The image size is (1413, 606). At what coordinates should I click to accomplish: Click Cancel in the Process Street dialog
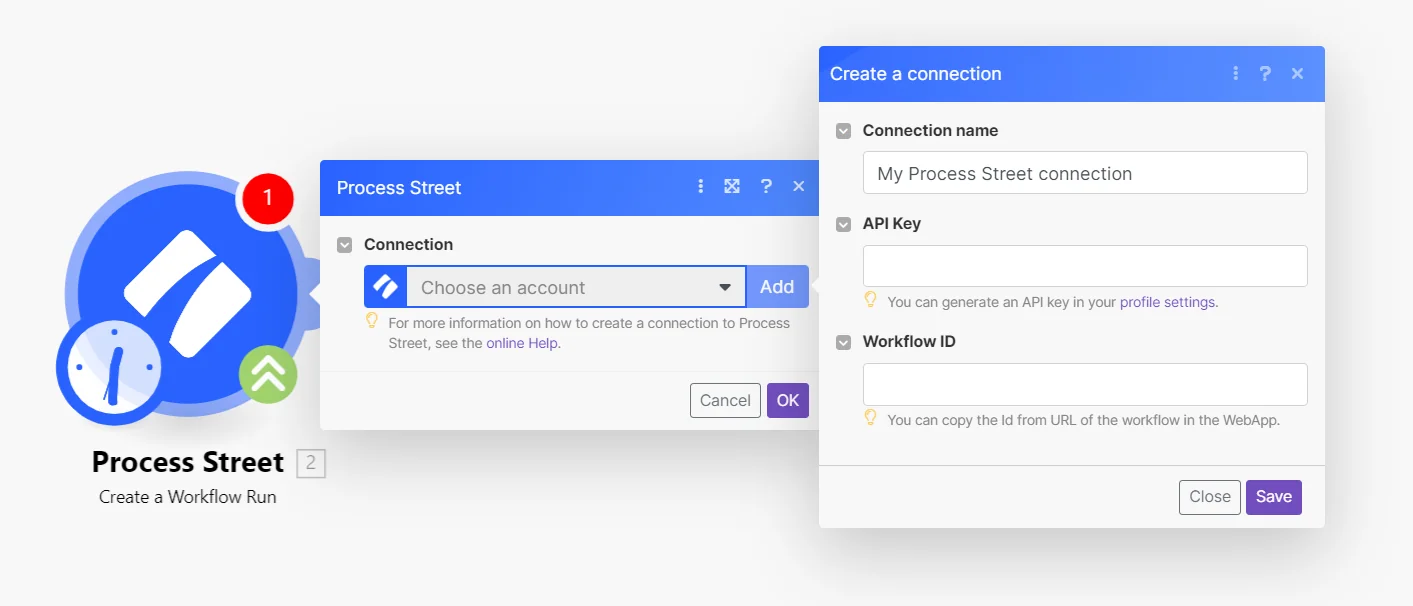(725, 400)
